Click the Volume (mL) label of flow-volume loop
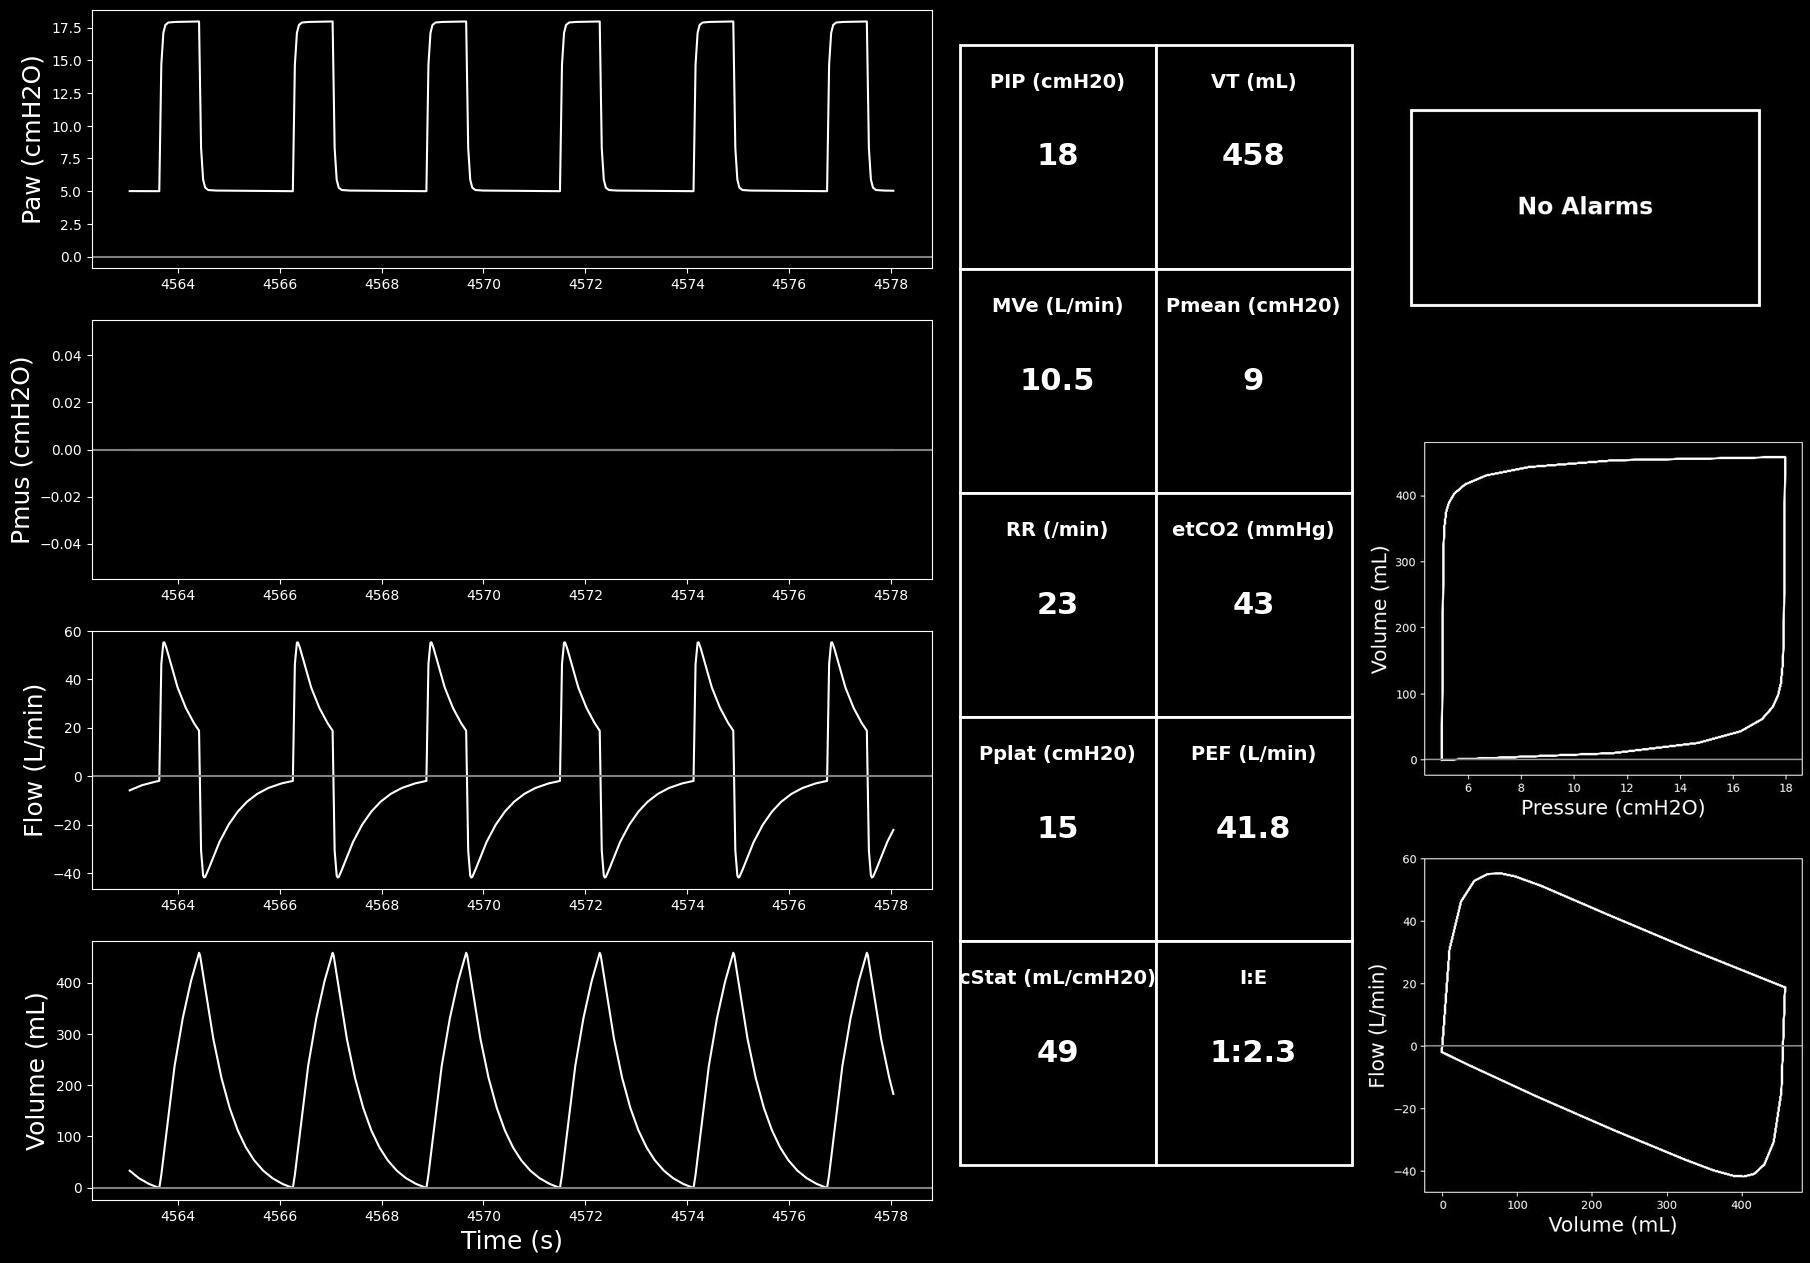This screenshot has height=1263, width=1810. [1613, 1225]
